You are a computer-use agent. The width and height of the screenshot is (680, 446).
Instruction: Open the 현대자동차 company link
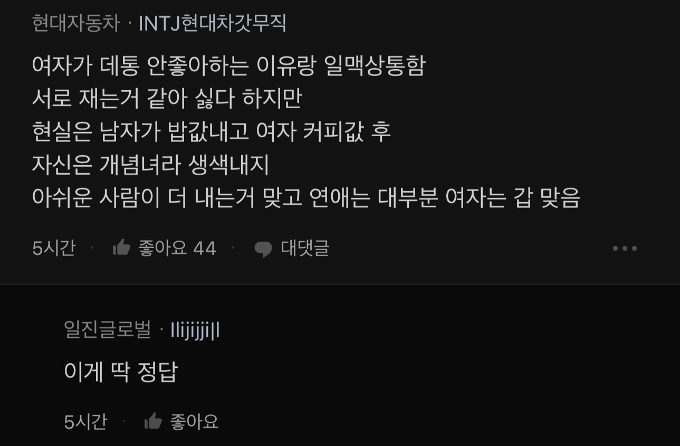[75, 22]
